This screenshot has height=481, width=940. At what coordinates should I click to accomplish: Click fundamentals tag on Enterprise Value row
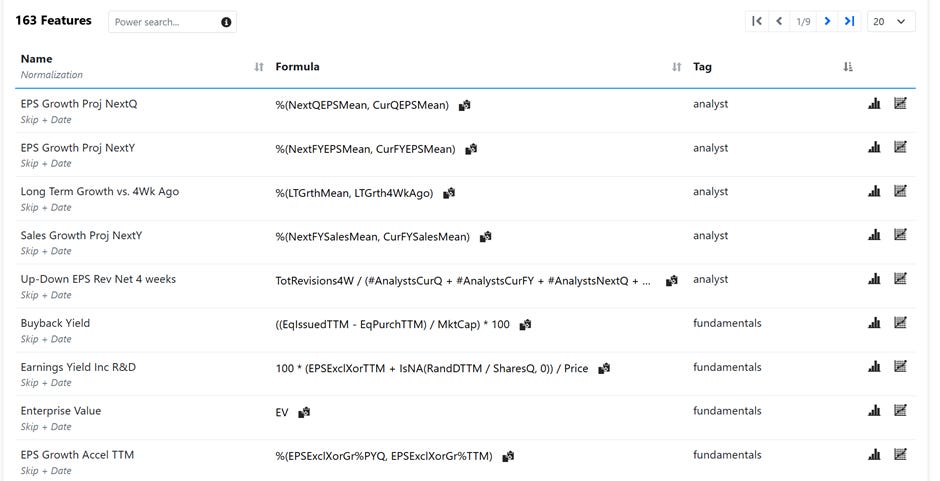point(727,411)
